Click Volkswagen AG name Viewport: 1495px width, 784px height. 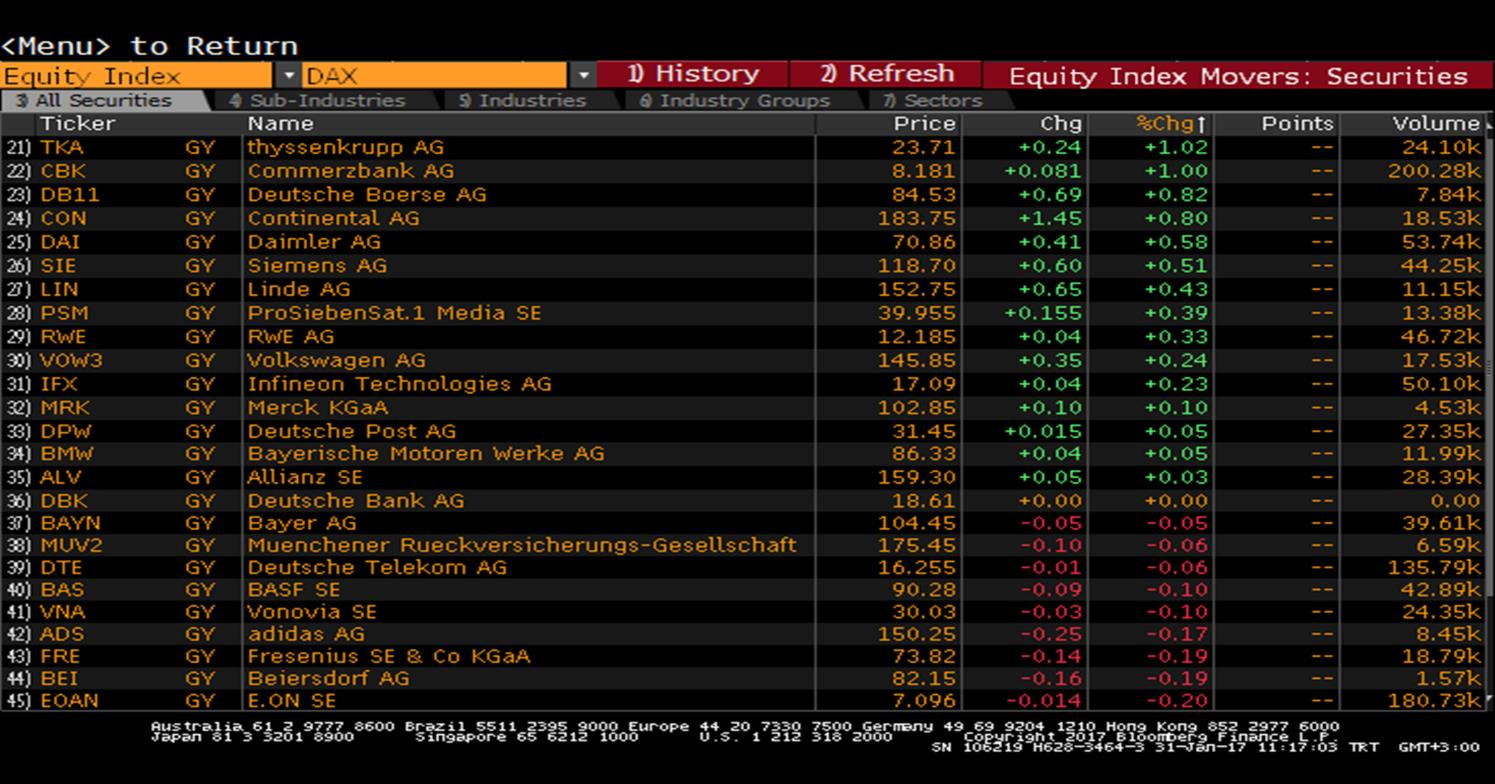click(x=336, y=360)
